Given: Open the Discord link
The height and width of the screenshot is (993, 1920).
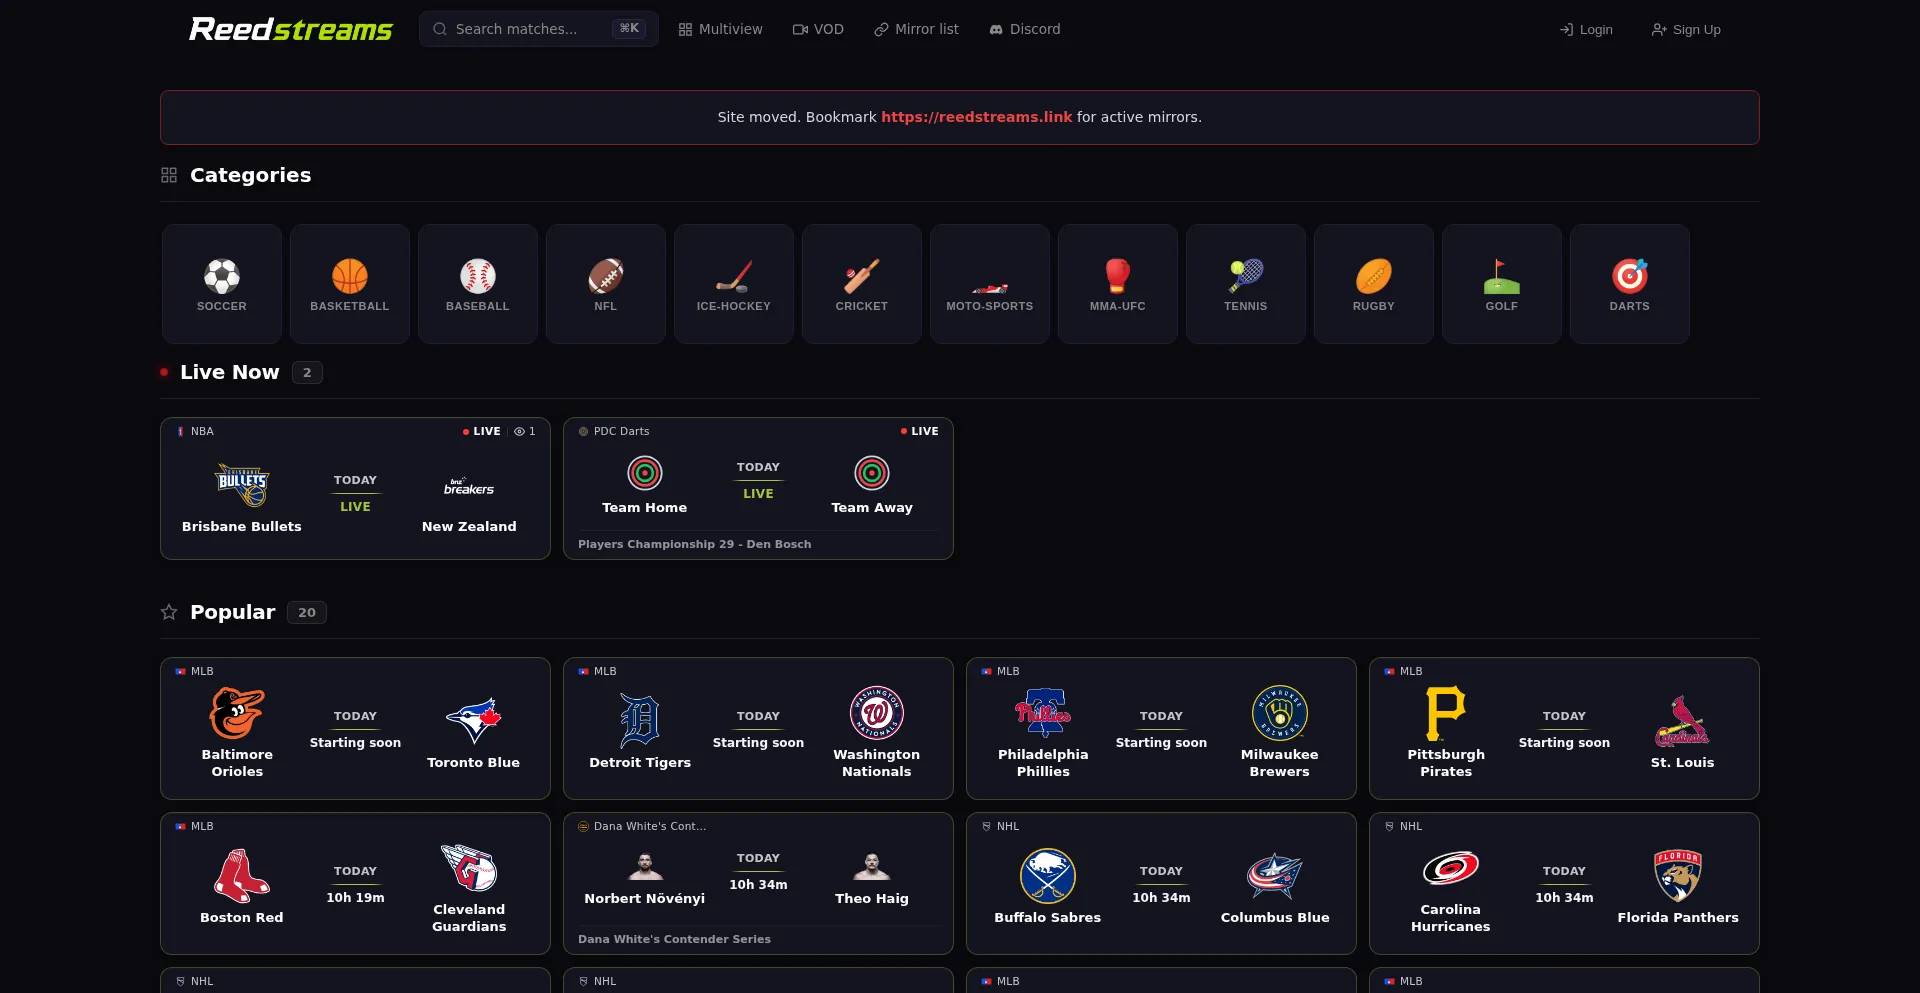Looking at the screenshot, I should (x=1025, y=29).
